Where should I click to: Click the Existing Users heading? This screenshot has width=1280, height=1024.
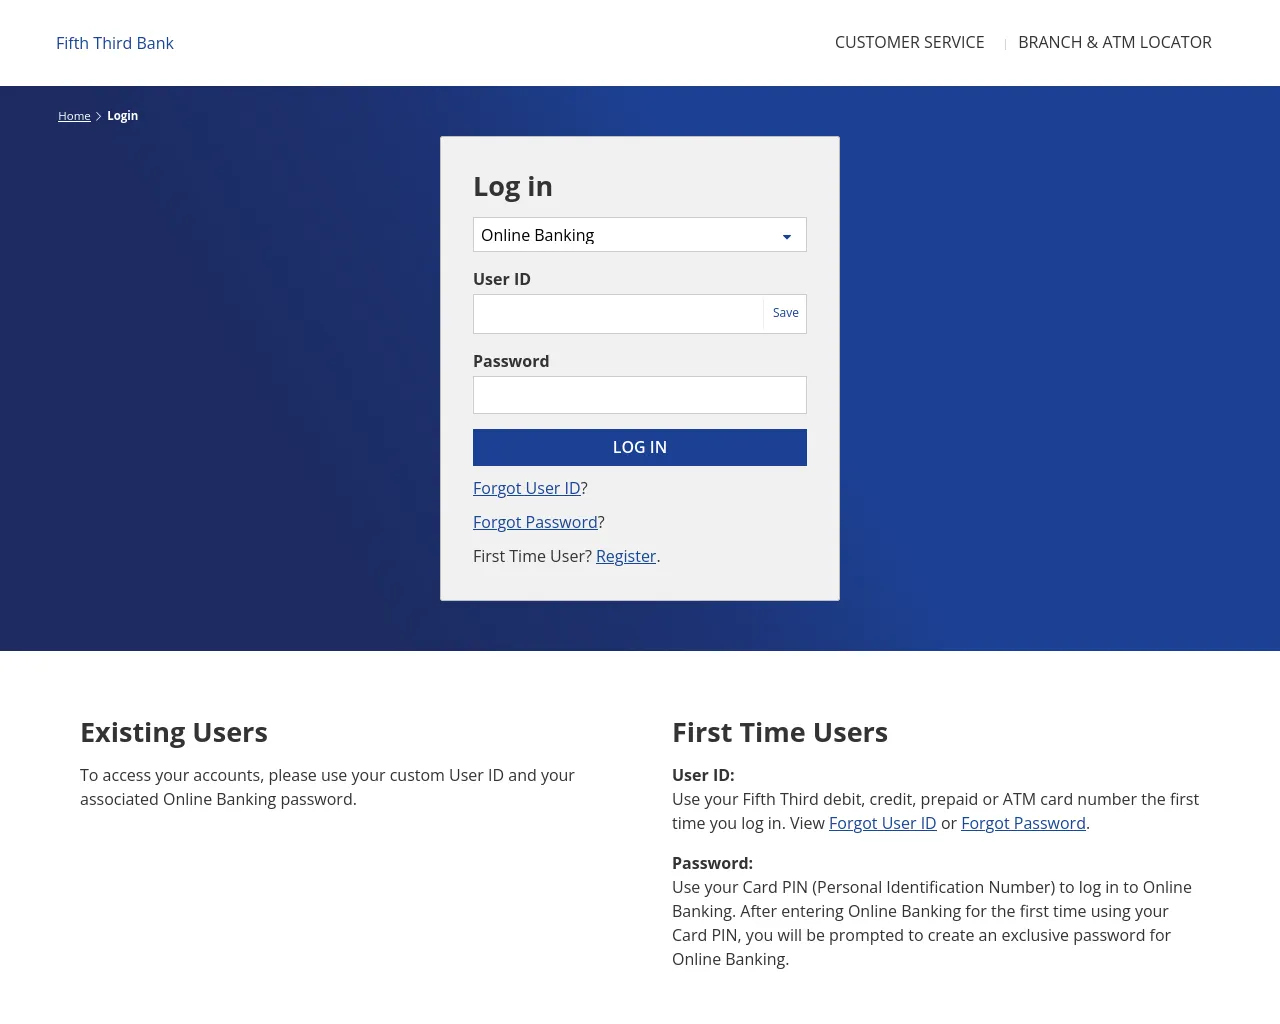pyautogui.click(x=174, y=733)
